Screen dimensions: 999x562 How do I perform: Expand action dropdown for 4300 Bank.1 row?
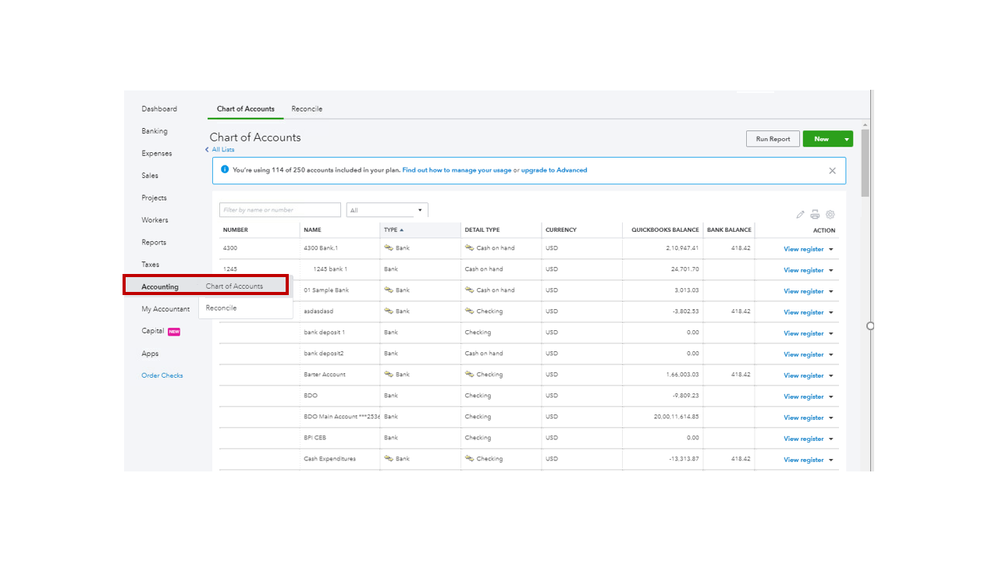click(831, 249)
